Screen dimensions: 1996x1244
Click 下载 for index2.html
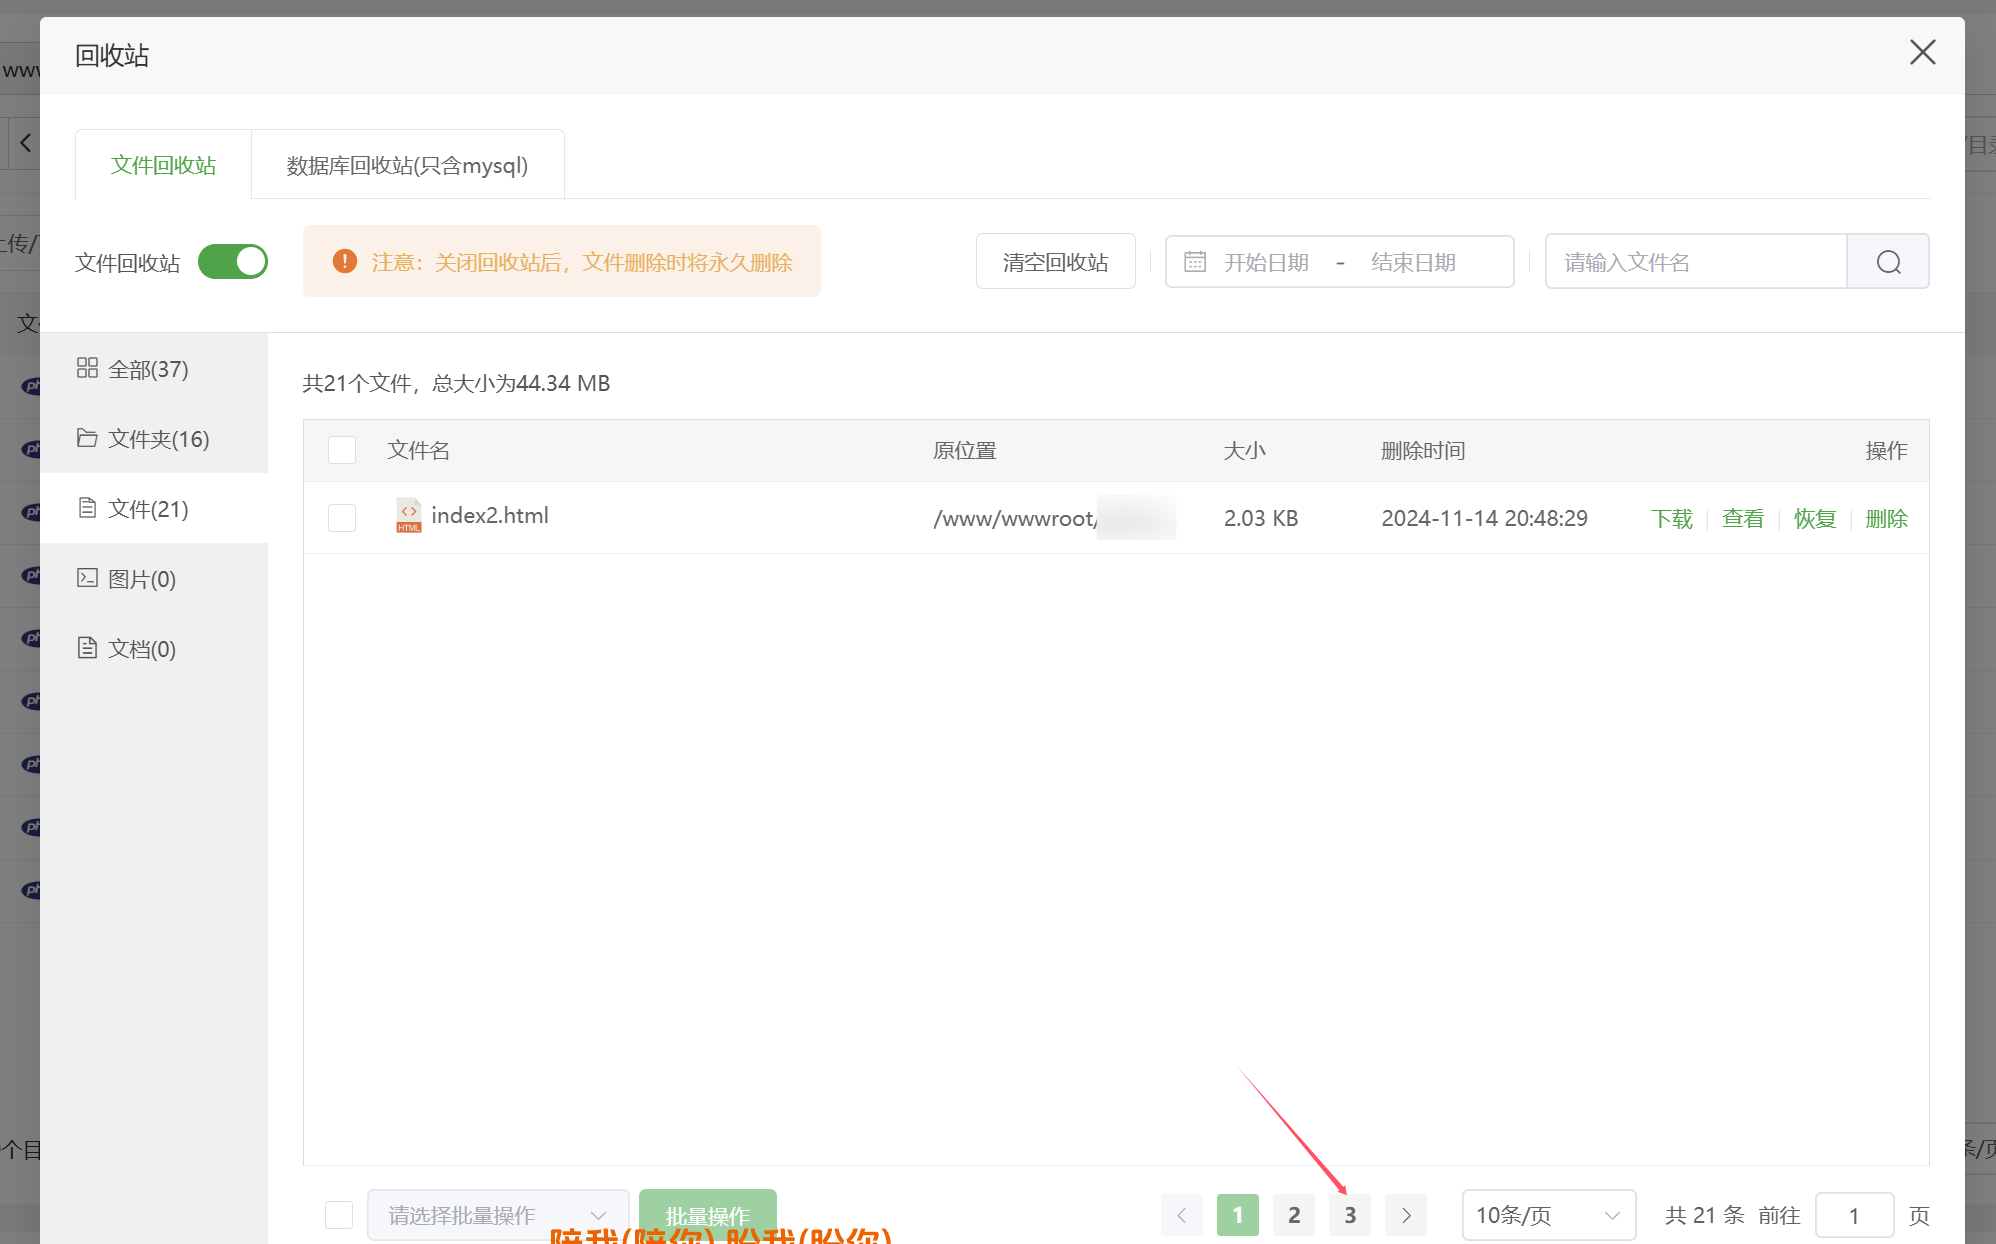coord(1671,518)
